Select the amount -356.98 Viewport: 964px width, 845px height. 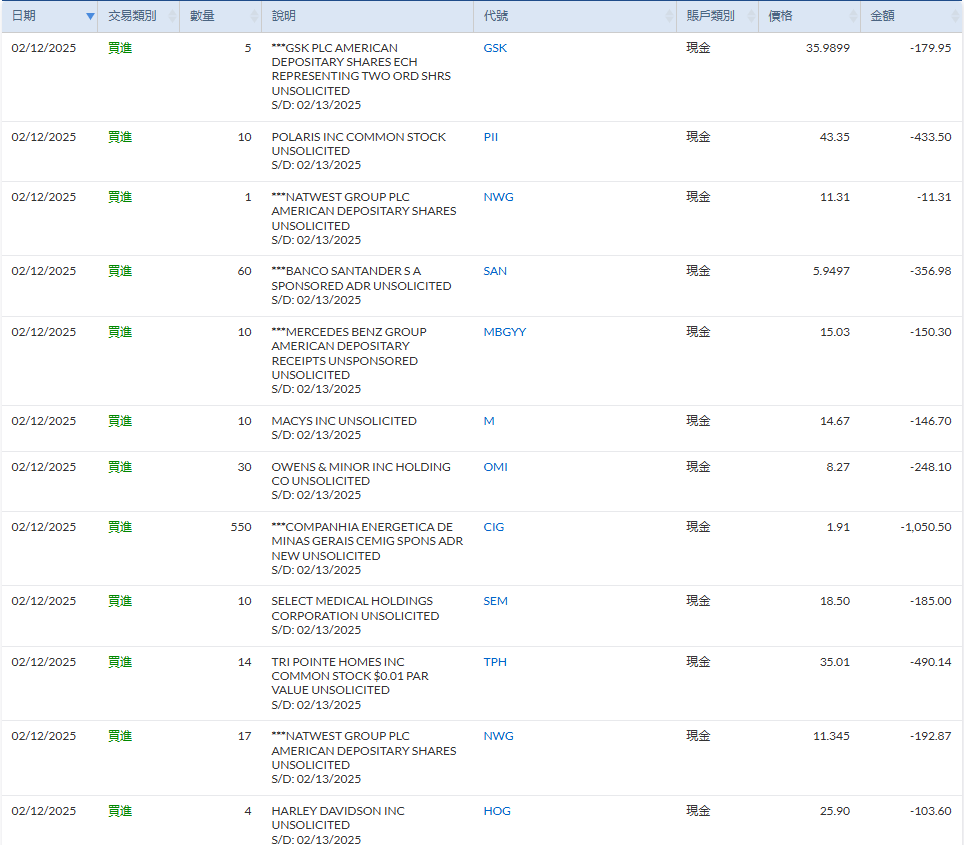(931, 271)
